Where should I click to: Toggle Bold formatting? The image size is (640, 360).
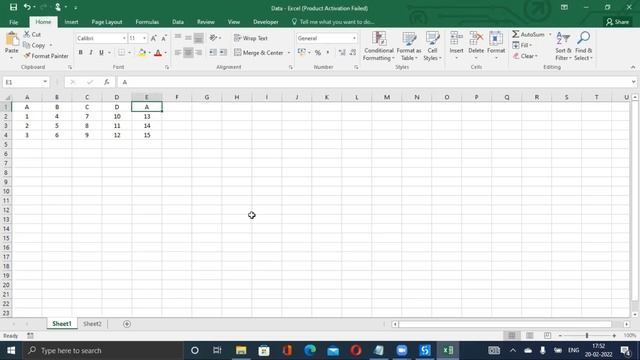click(x=80, y=53)
